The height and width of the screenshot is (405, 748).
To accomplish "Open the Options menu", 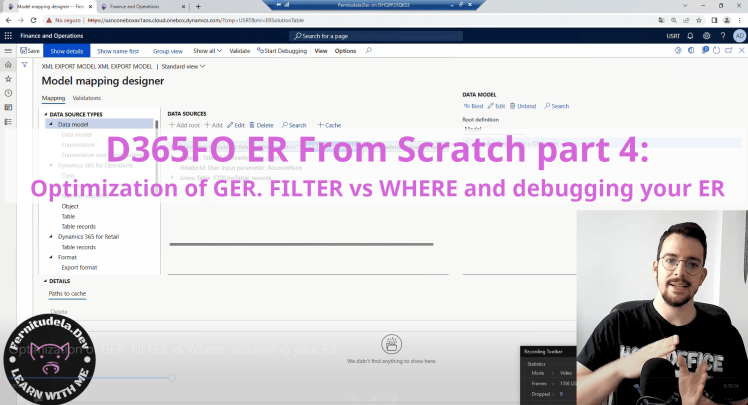I will coord(345,51).
